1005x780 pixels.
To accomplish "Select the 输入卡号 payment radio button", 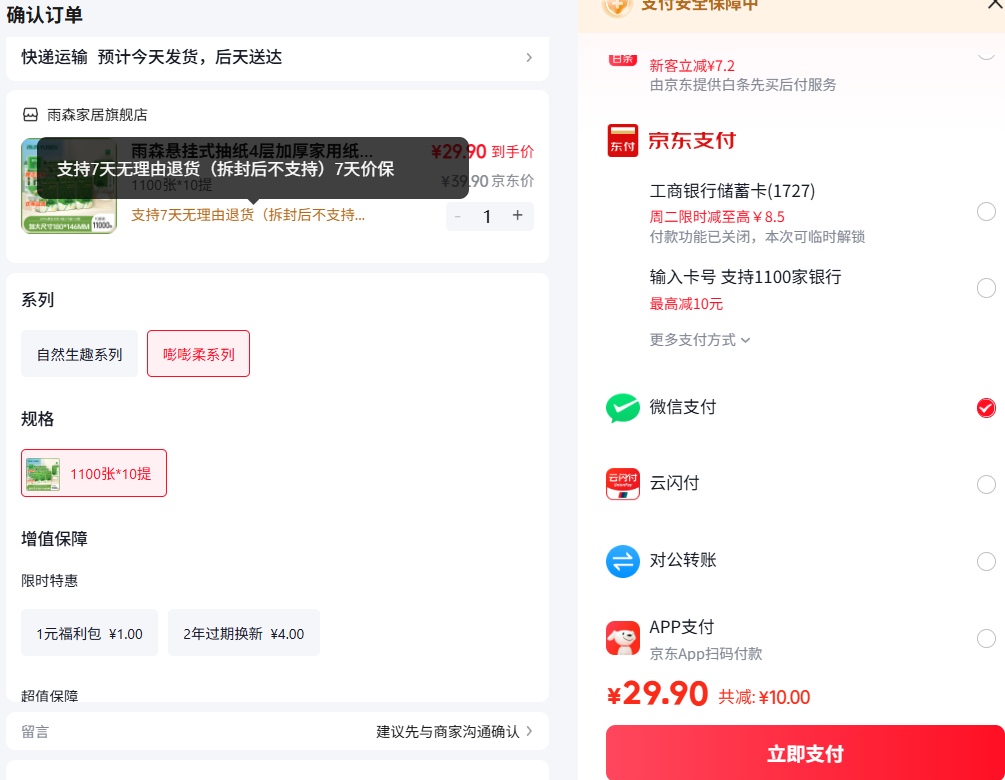I will 986,288.
